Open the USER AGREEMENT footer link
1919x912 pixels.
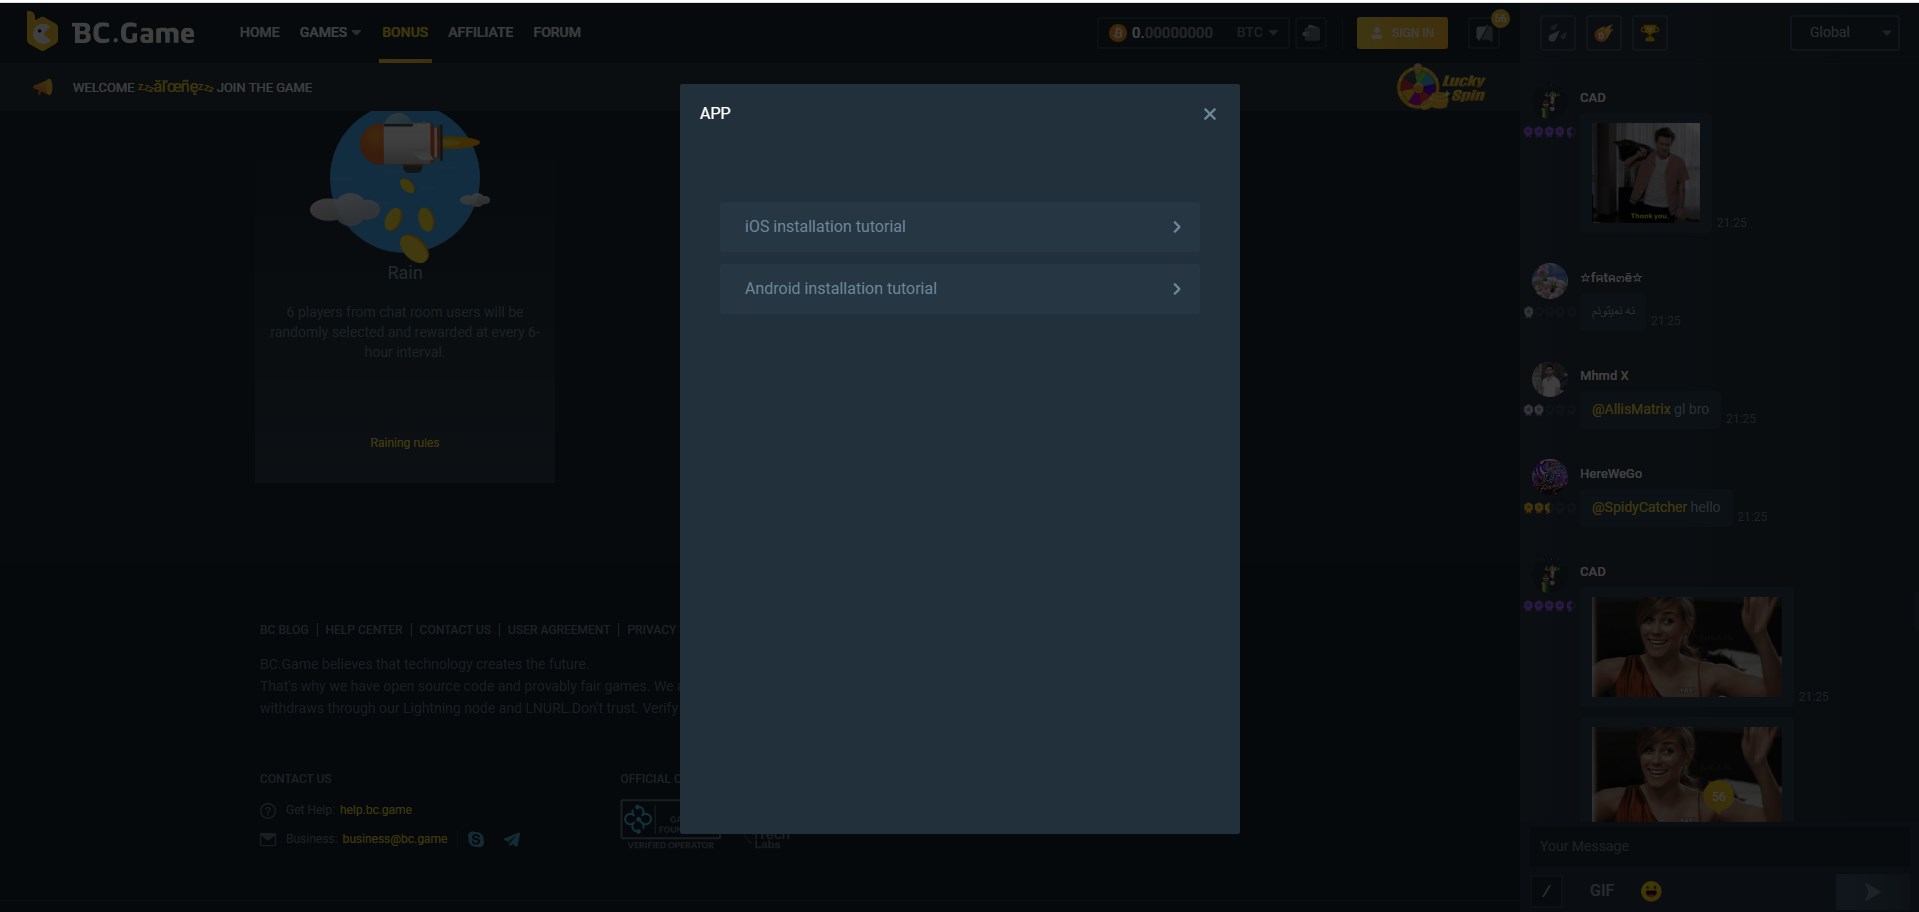tap(559, 630)
